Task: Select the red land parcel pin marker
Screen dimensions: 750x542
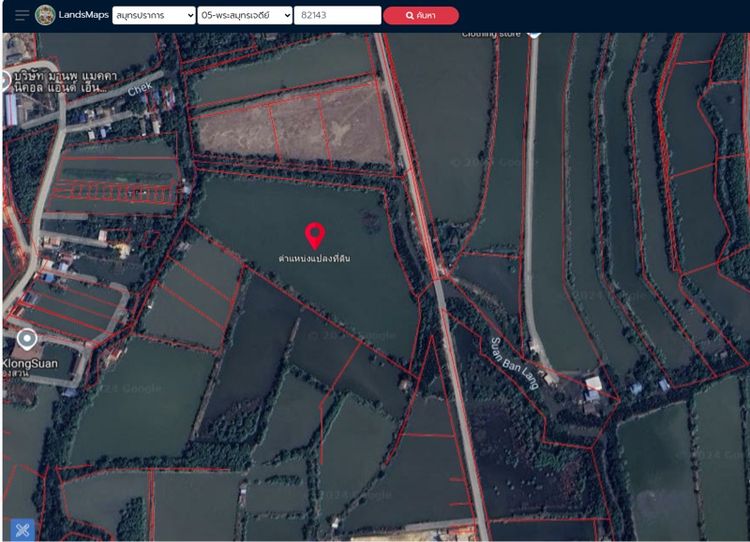Action: (x=315, y=235)
